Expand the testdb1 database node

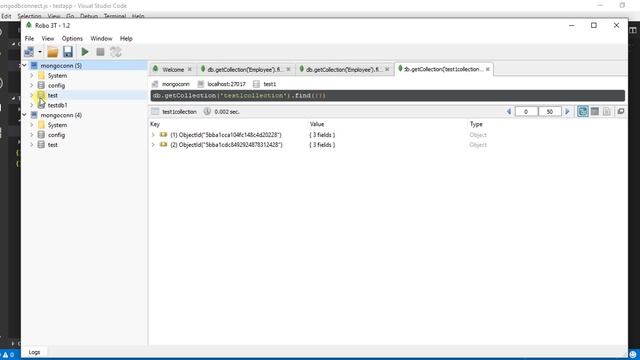click(32, 105)
